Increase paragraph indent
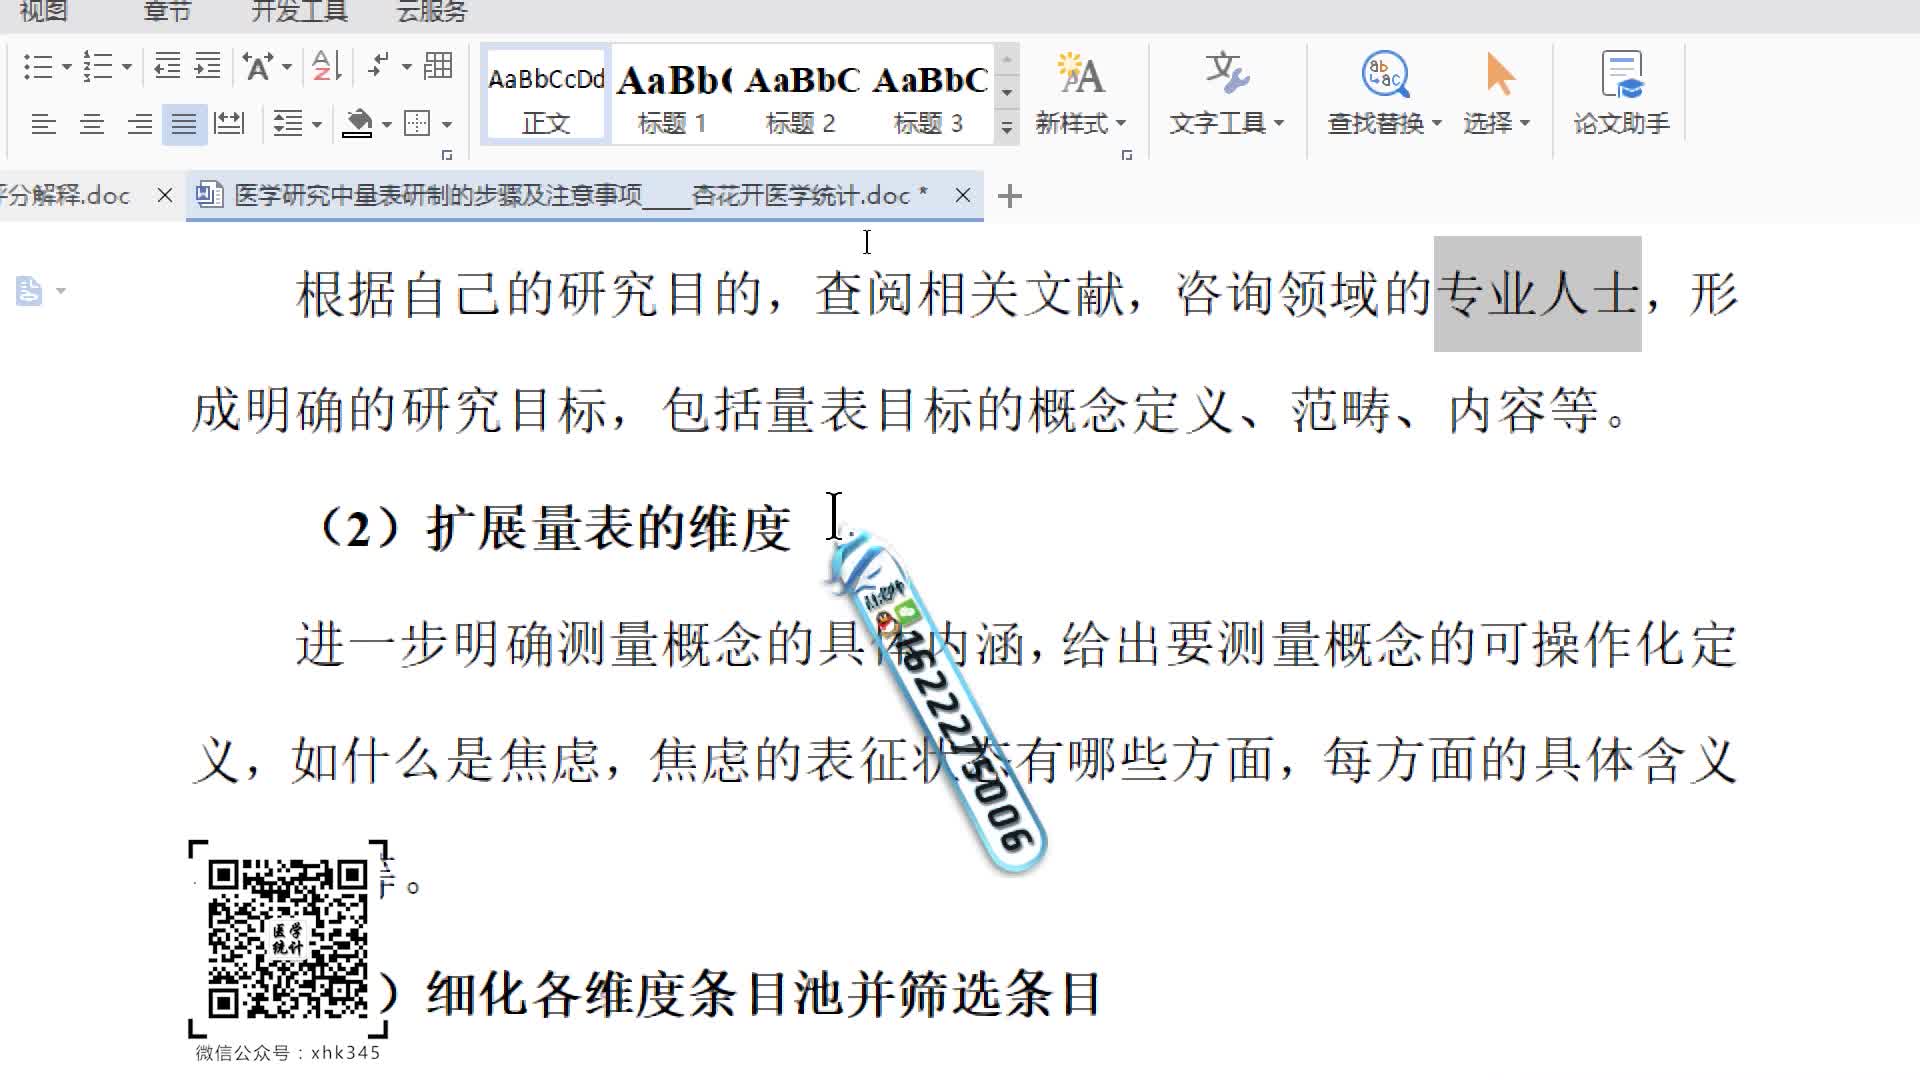Screen dimensions: 1920x1080 point(207,68)
